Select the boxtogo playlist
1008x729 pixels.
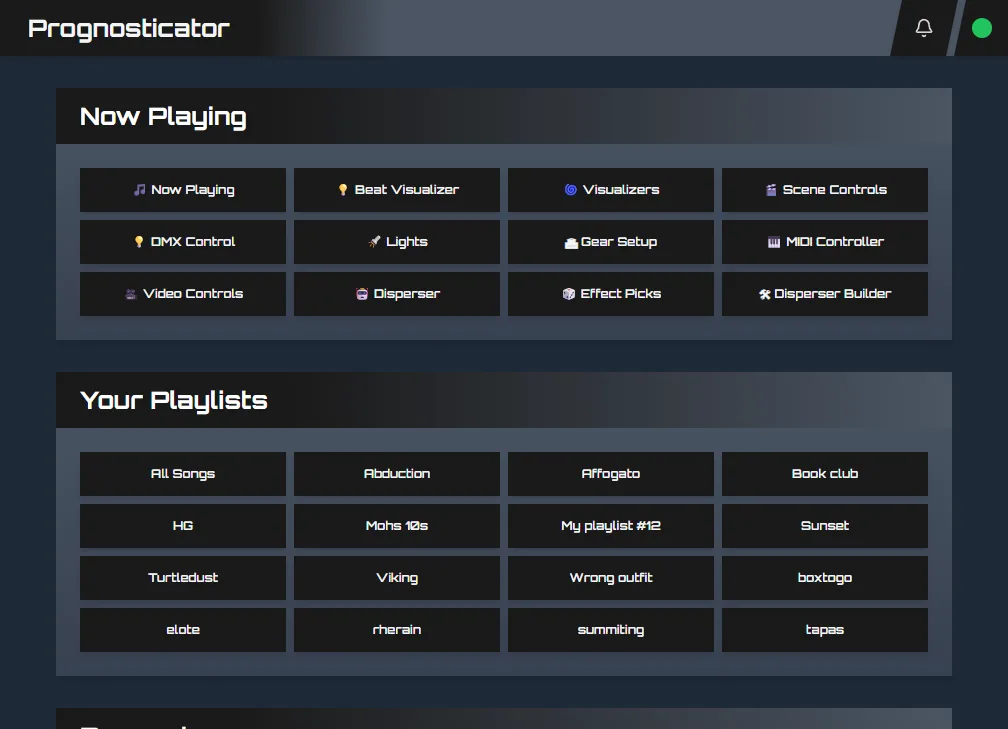[x=825, y=578]
